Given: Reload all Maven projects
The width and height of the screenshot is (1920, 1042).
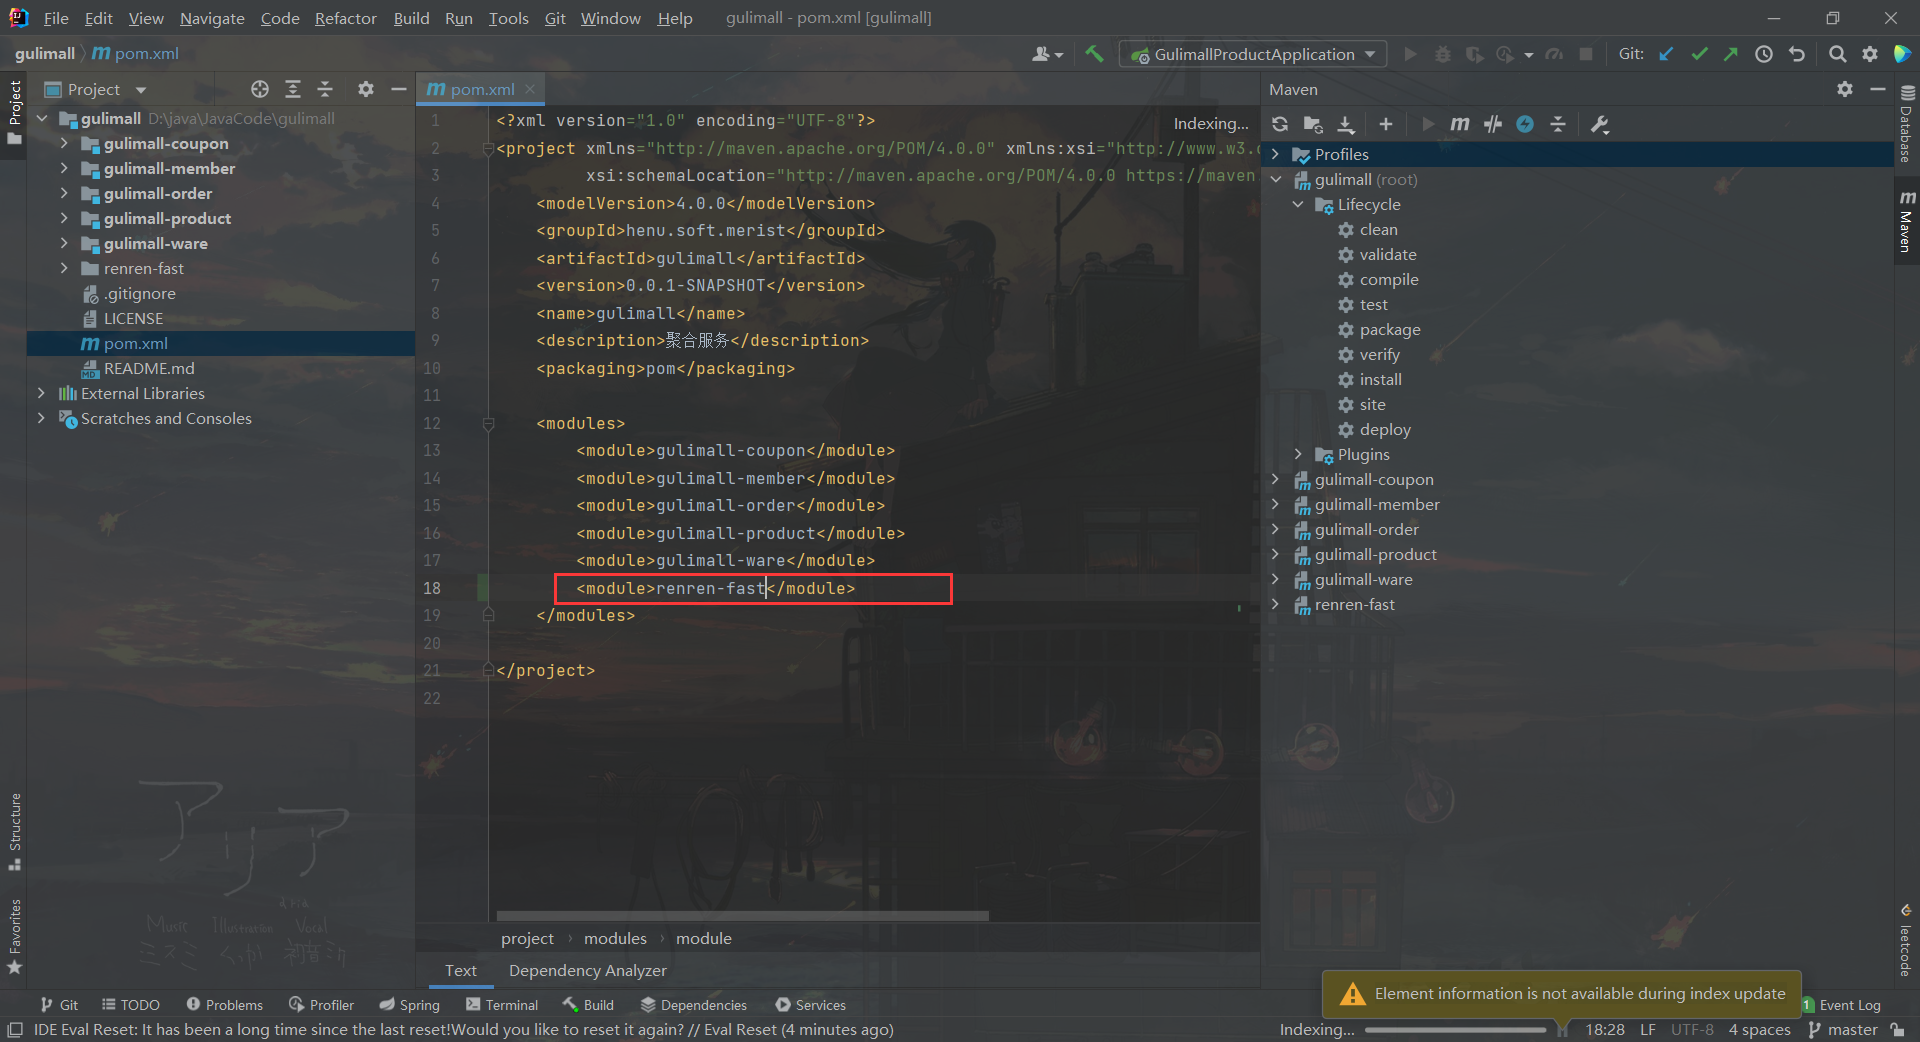Looking at the screenshot, I should pyautogui.click(x=1280, y=124).
